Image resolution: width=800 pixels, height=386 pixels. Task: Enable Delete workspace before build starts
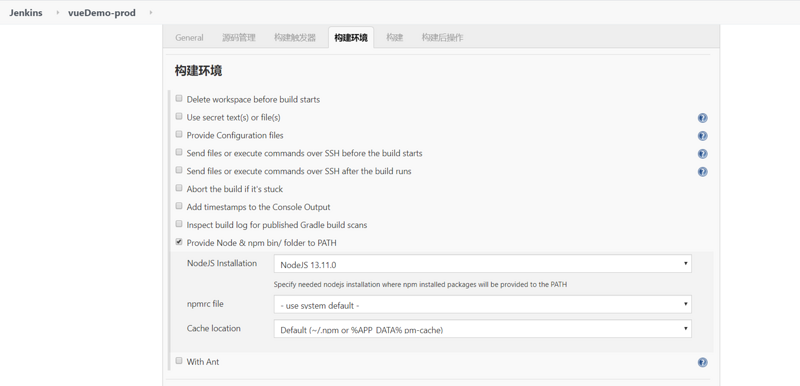pos(179,98)
